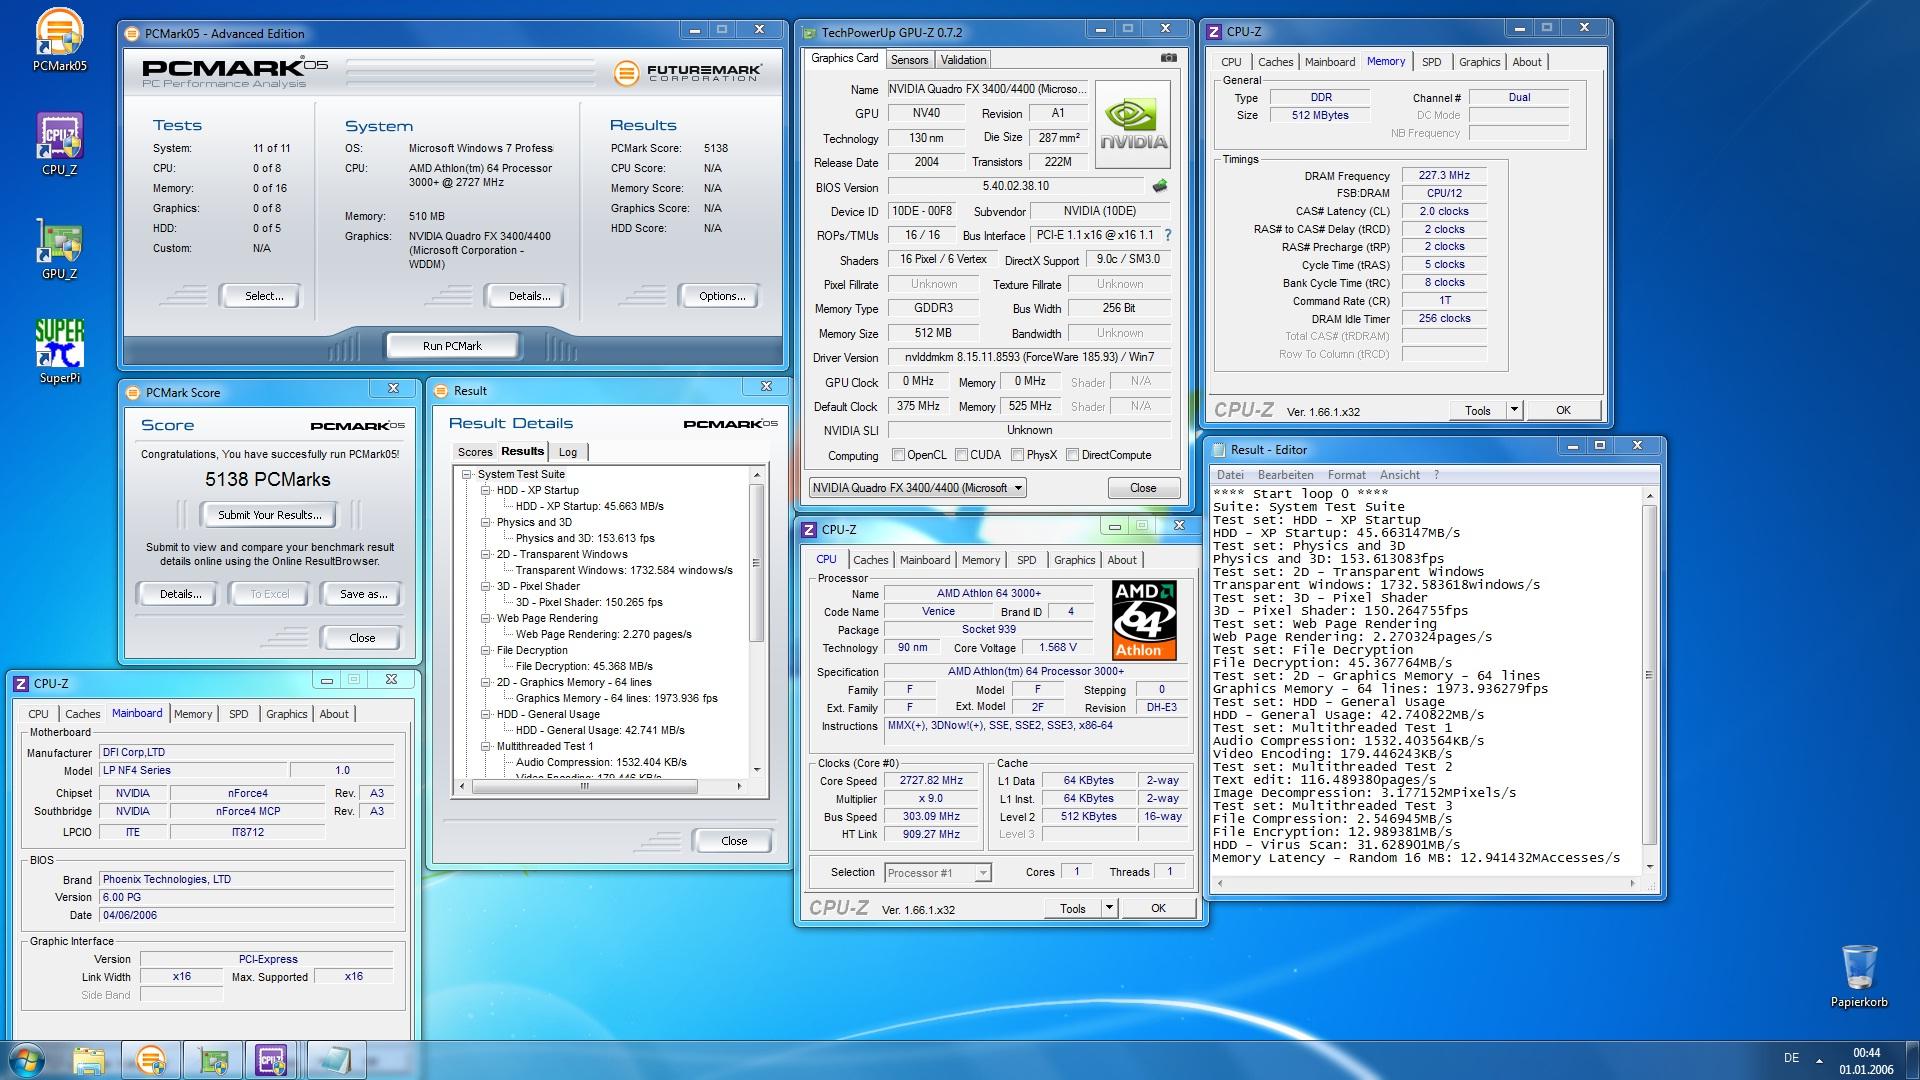Click the NVIDIA logo in GPU-Z
The image size is (1920, 1080).
point(1133,124)
